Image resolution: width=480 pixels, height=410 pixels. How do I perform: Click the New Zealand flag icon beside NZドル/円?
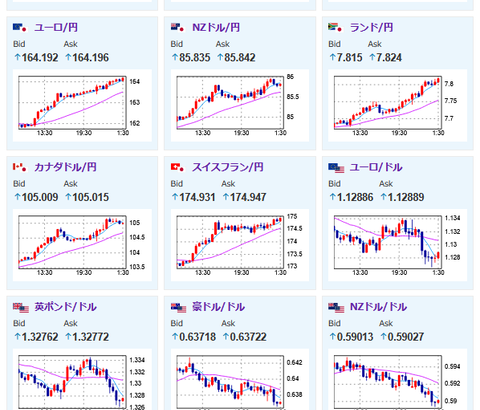(177, 27)
